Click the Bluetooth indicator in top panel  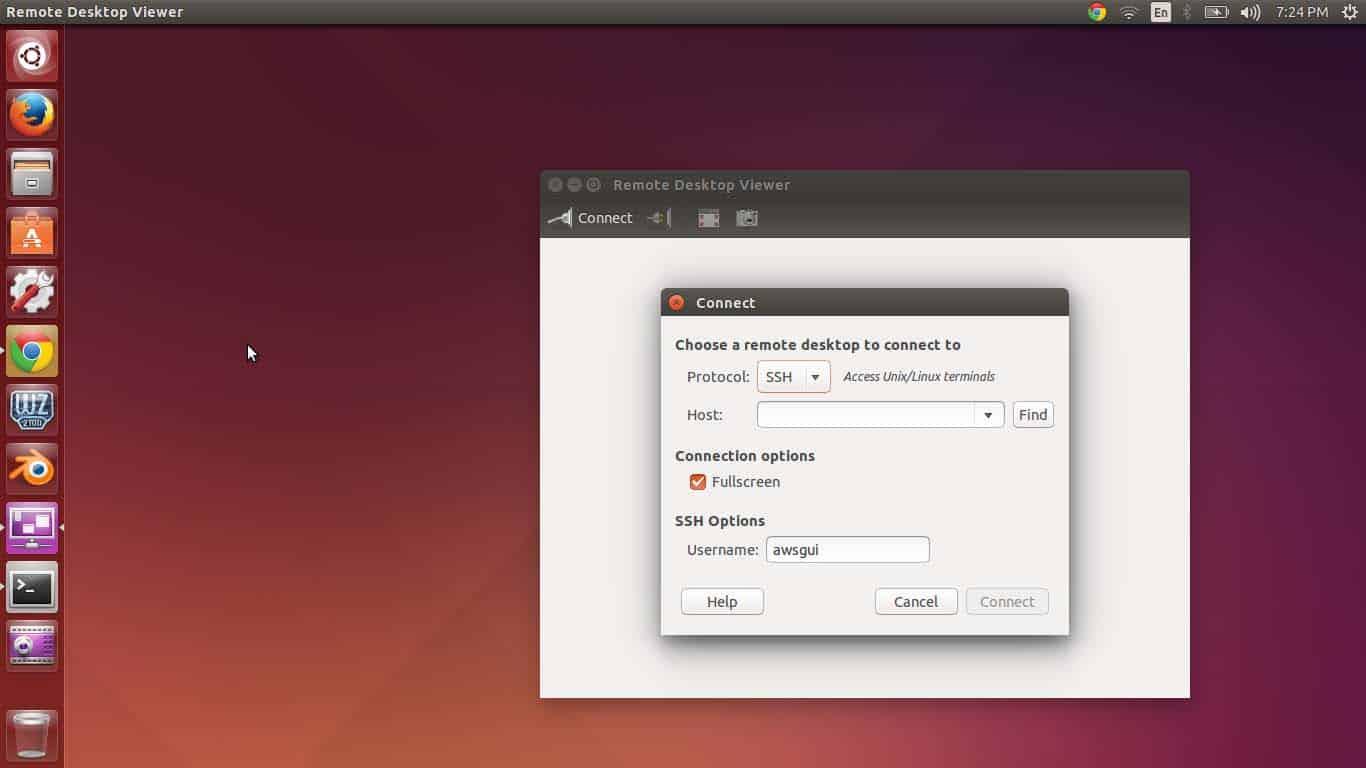tap(1187, 12)
